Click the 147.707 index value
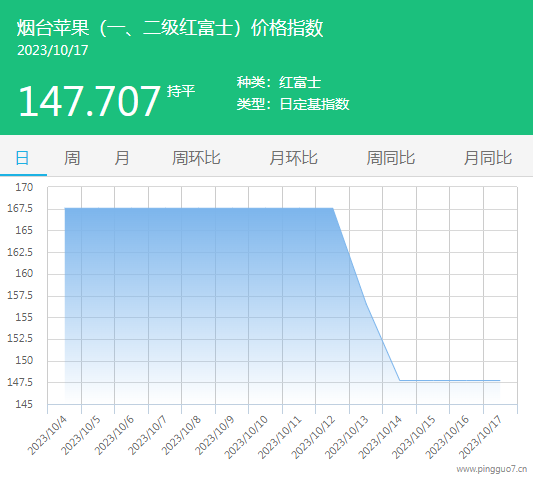The height and width of the screenshot is (481, 533). click(89, 101)
